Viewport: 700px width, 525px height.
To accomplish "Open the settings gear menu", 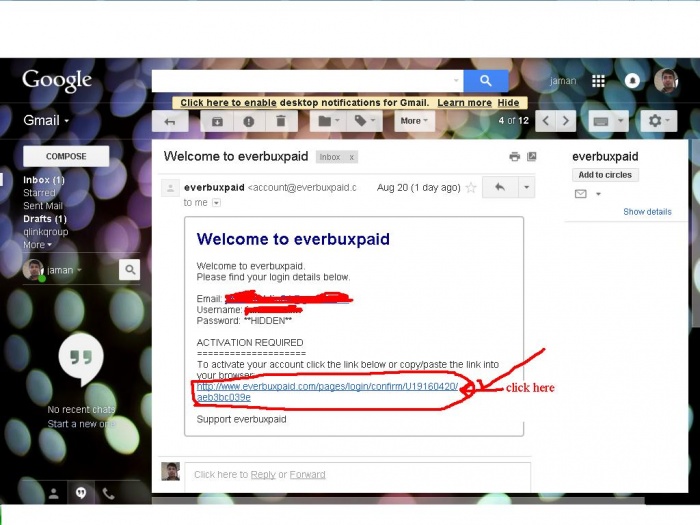I will tap(658, 121).
